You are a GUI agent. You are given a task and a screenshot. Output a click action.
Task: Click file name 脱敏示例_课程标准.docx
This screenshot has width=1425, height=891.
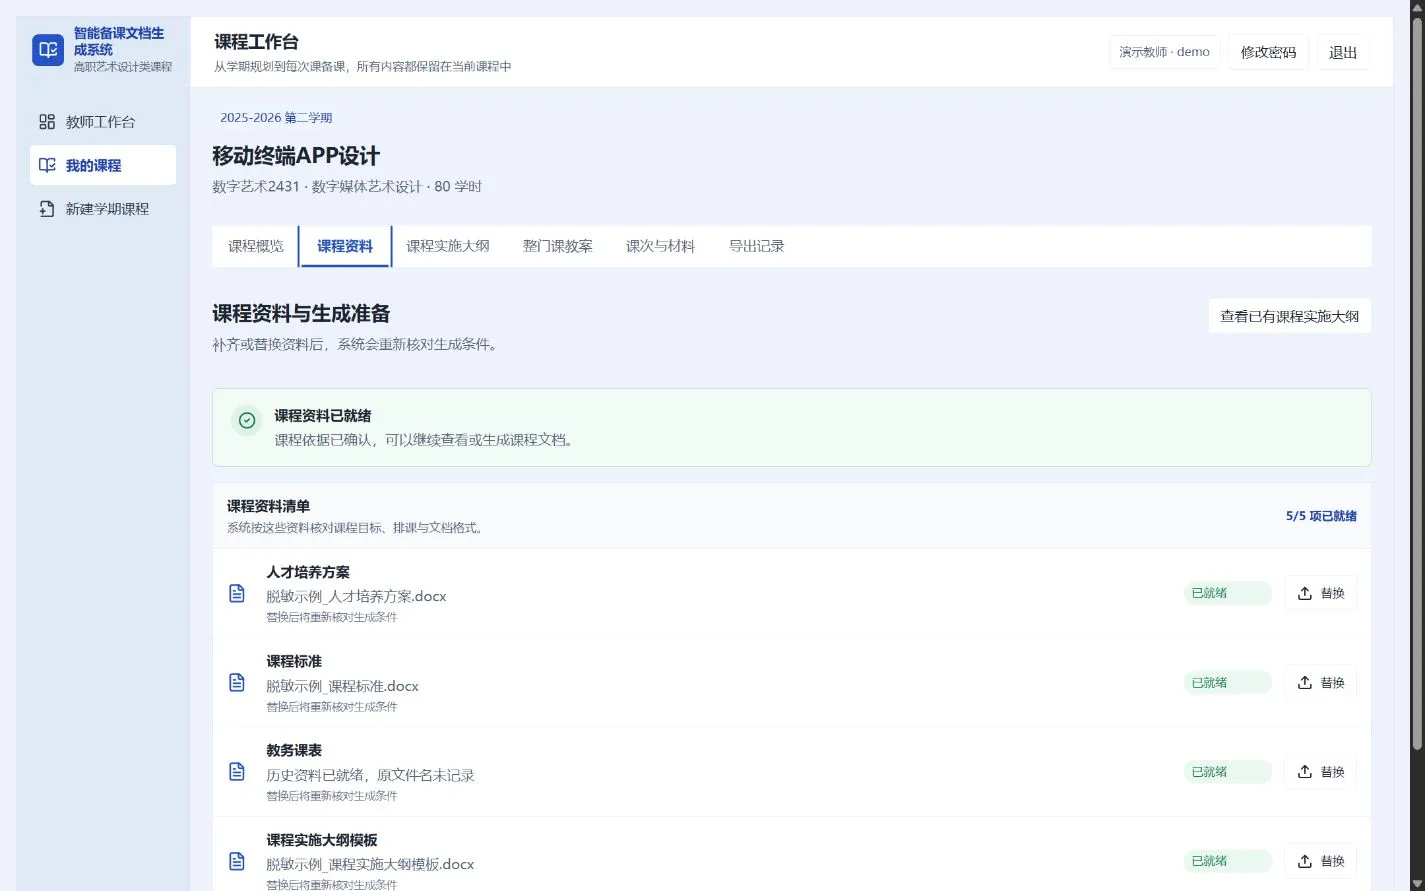tap(342, 686)
